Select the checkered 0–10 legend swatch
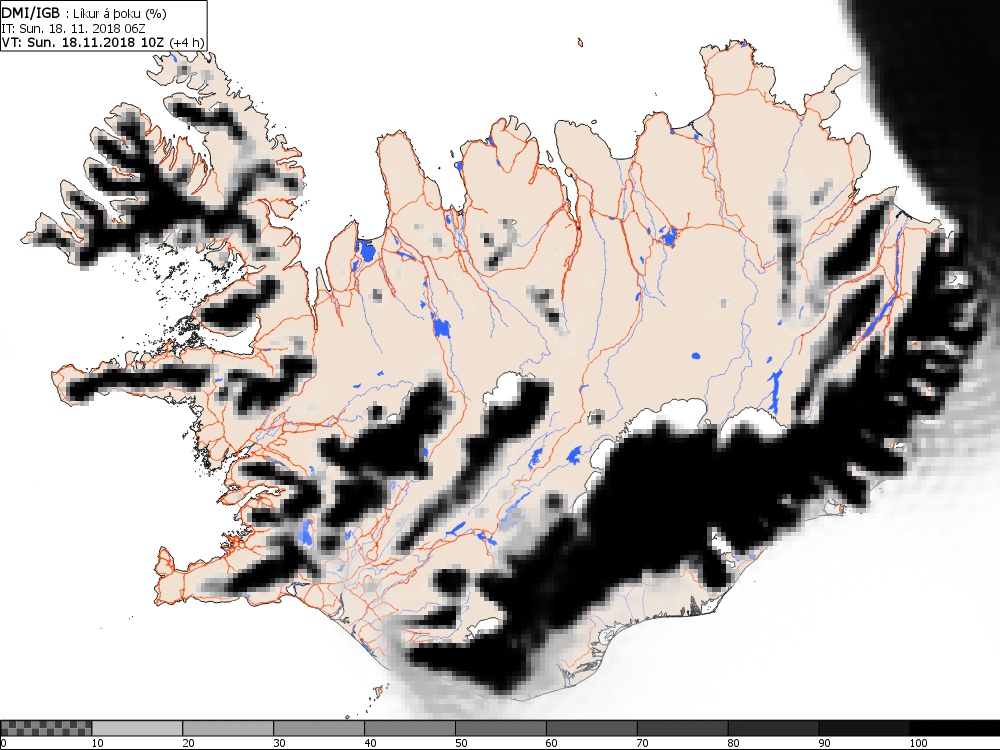The image size is (1000, 750). point(46,728)
